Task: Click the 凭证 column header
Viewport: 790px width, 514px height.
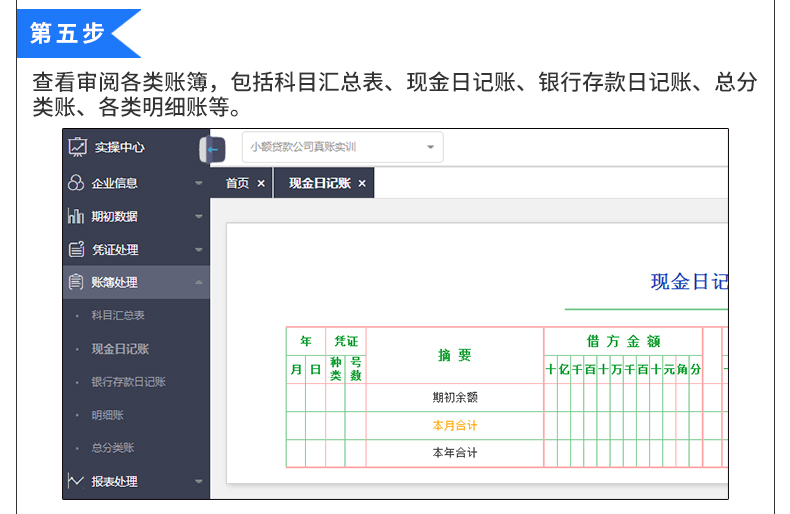Action: (x=346, y=341)
